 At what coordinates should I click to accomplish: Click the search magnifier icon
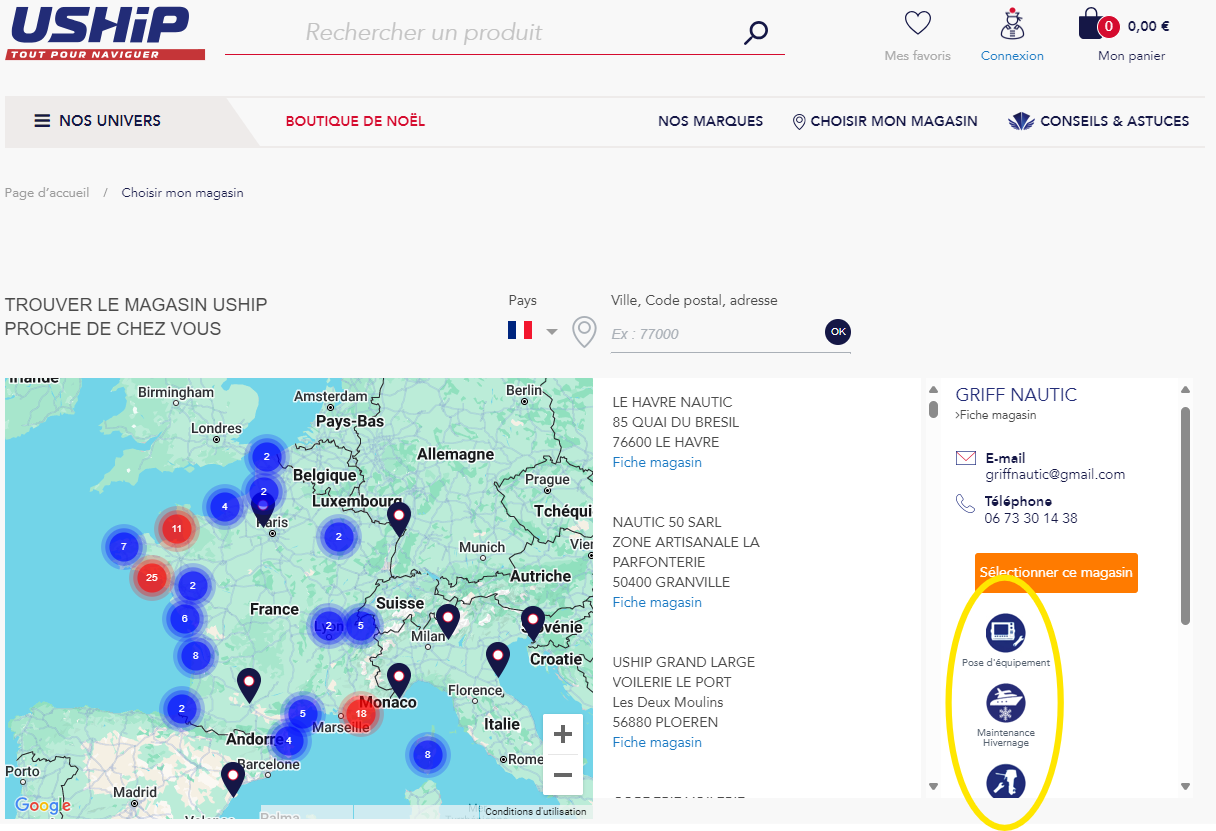pos(756,32)
